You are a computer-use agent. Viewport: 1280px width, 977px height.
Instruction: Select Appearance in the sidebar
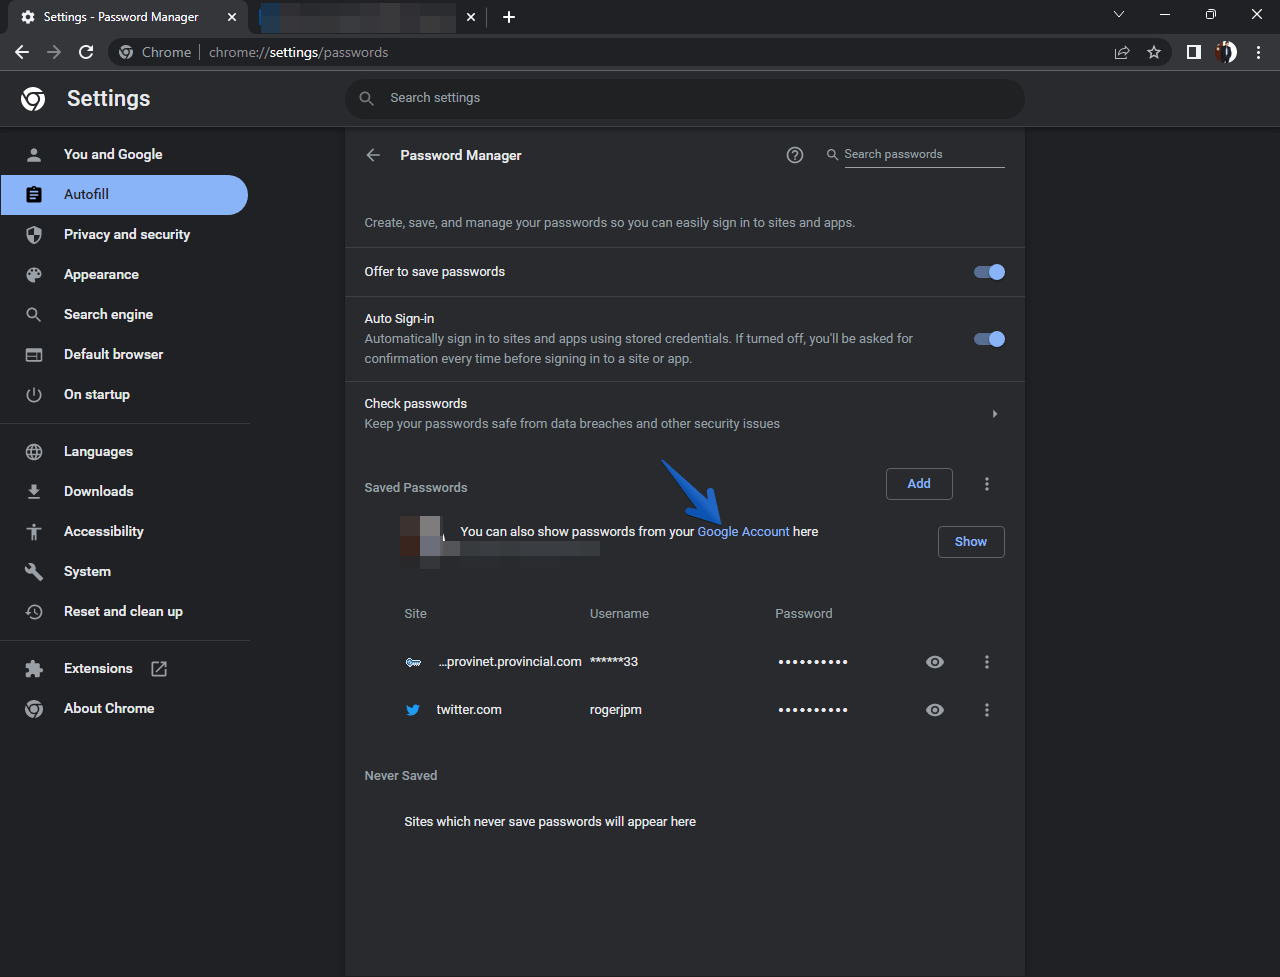click(101, 274)
